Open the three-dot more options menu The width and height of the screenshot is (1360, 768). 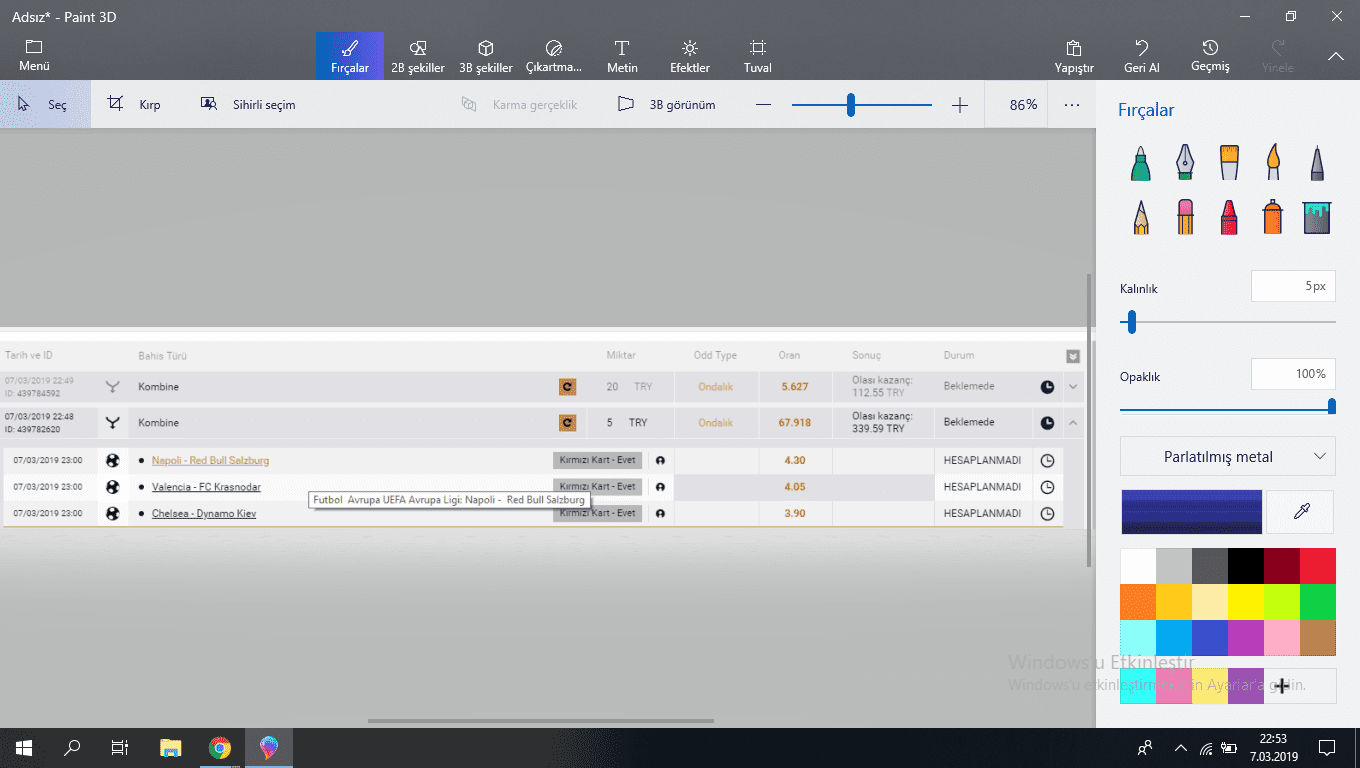[1072, 104]
